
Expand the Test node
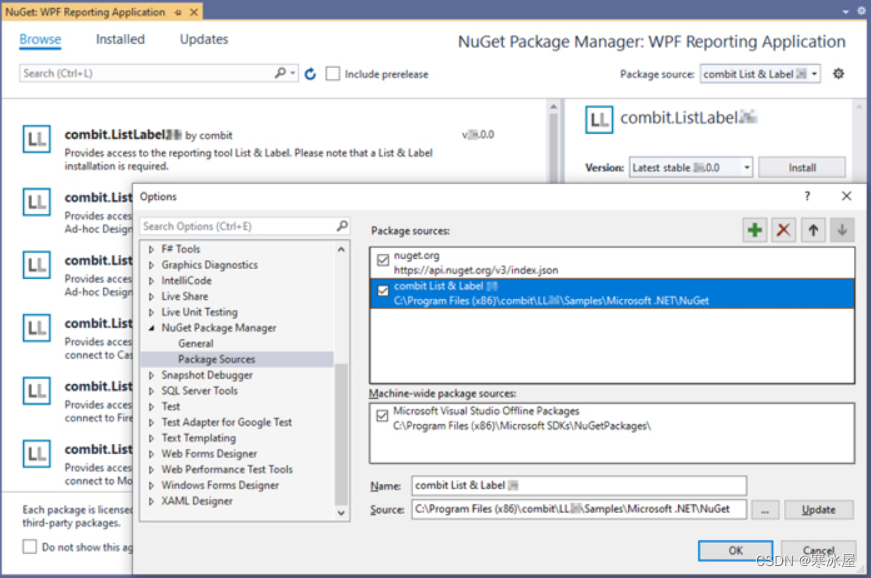151,407
